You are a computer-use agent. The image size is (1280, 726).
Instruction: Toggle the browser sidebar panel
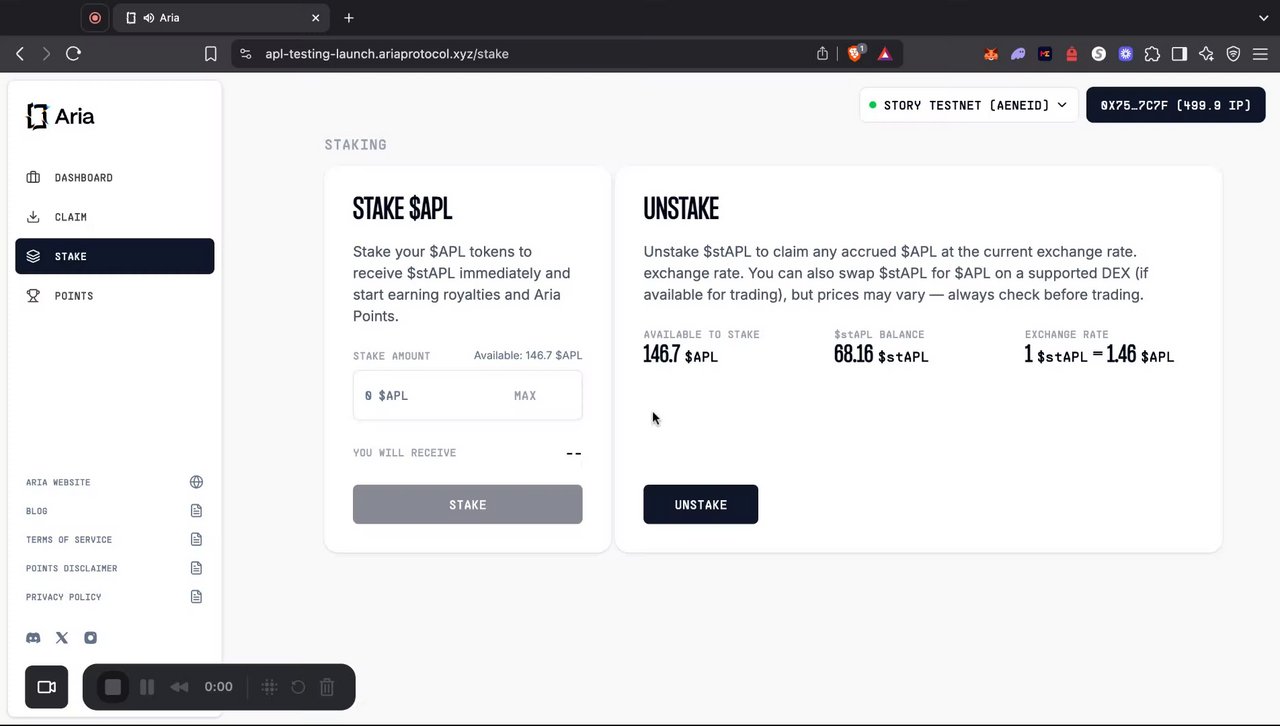(x=1179, y=54)
